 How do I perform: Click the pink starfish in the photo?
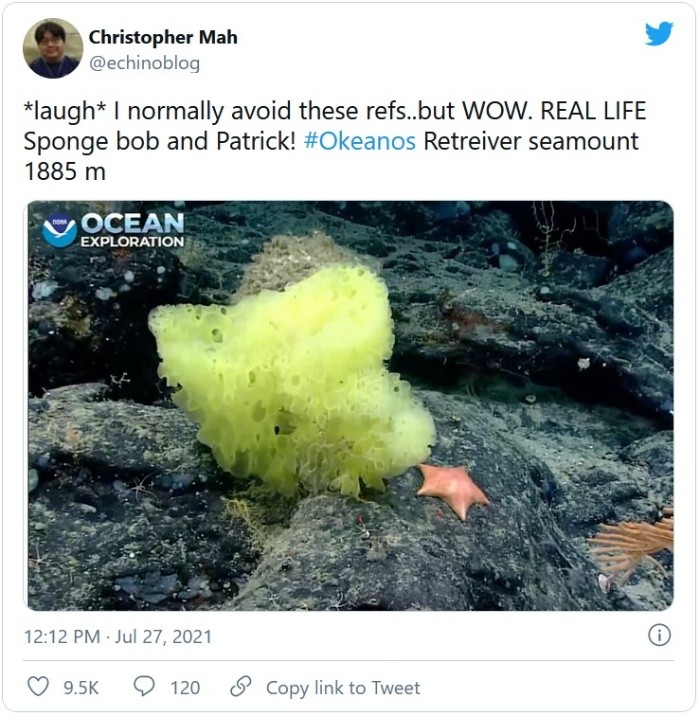point(452,487)
